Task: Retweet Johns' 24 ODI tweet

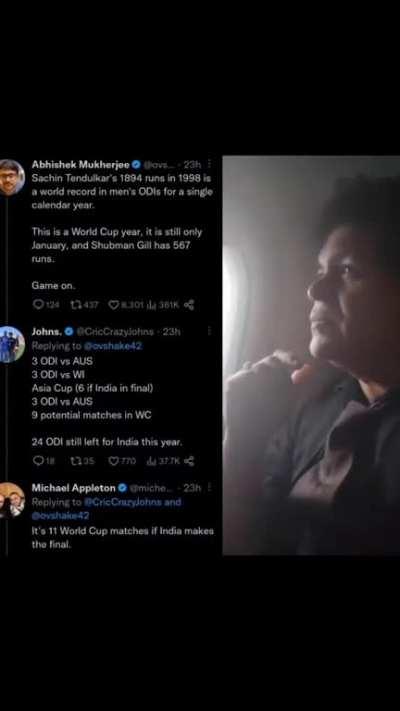Action: click(x=75, y=461)
